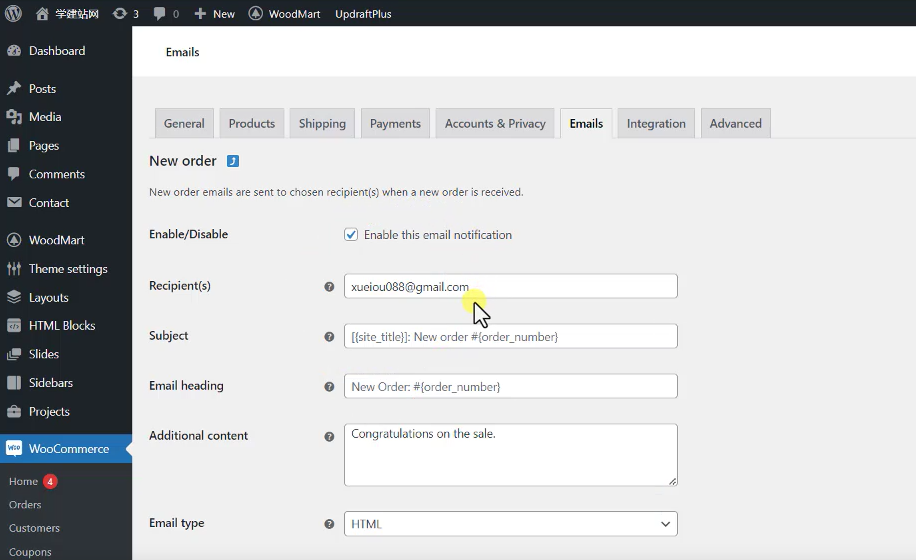The width and height of the screenshot is (916, 560).
Task: Open UpdraftPlus from the admin bar
Action: [x=363, y=13]
